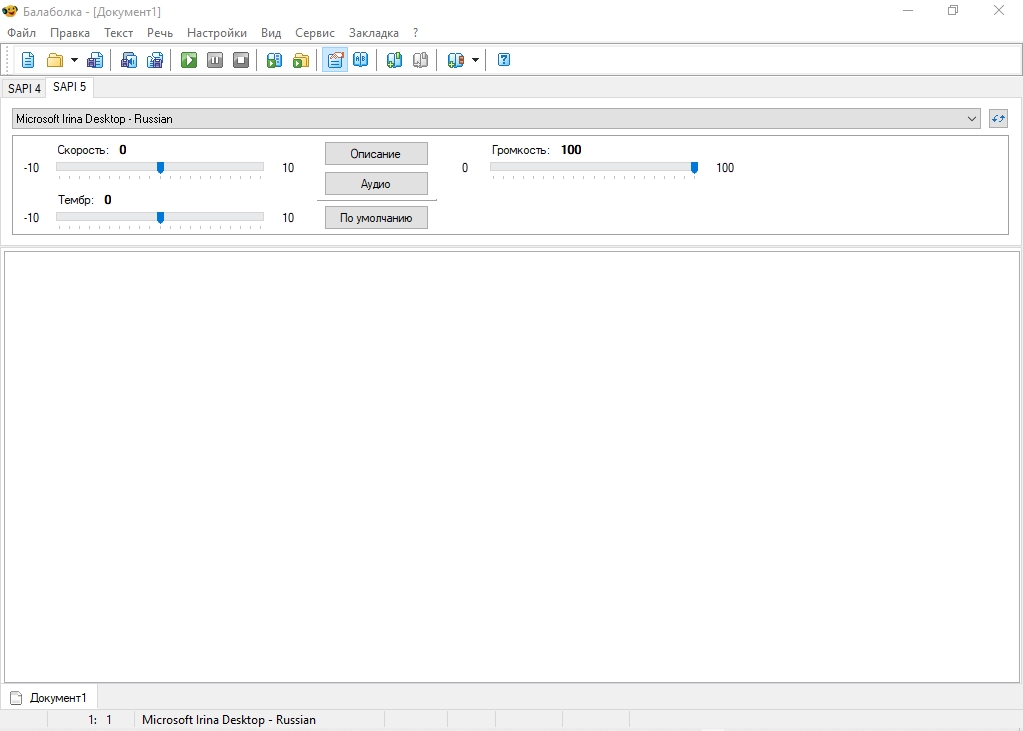This screenshot has height=731, width=1023.
Task: Open the Microsoft Irina Desktop voice dropdown
Action: [x=496, y=119]
